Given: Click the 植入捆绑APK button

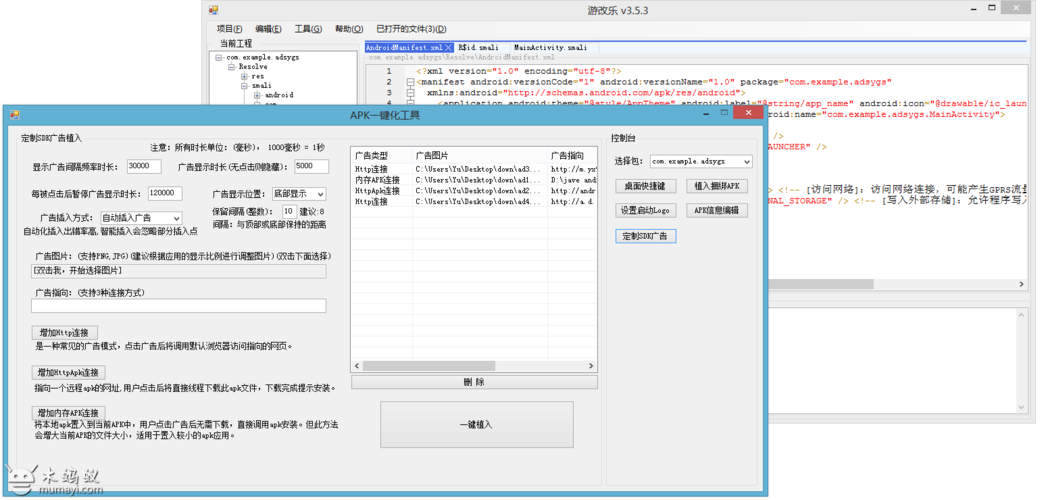Looking at the screenshot, I should 717,185.
